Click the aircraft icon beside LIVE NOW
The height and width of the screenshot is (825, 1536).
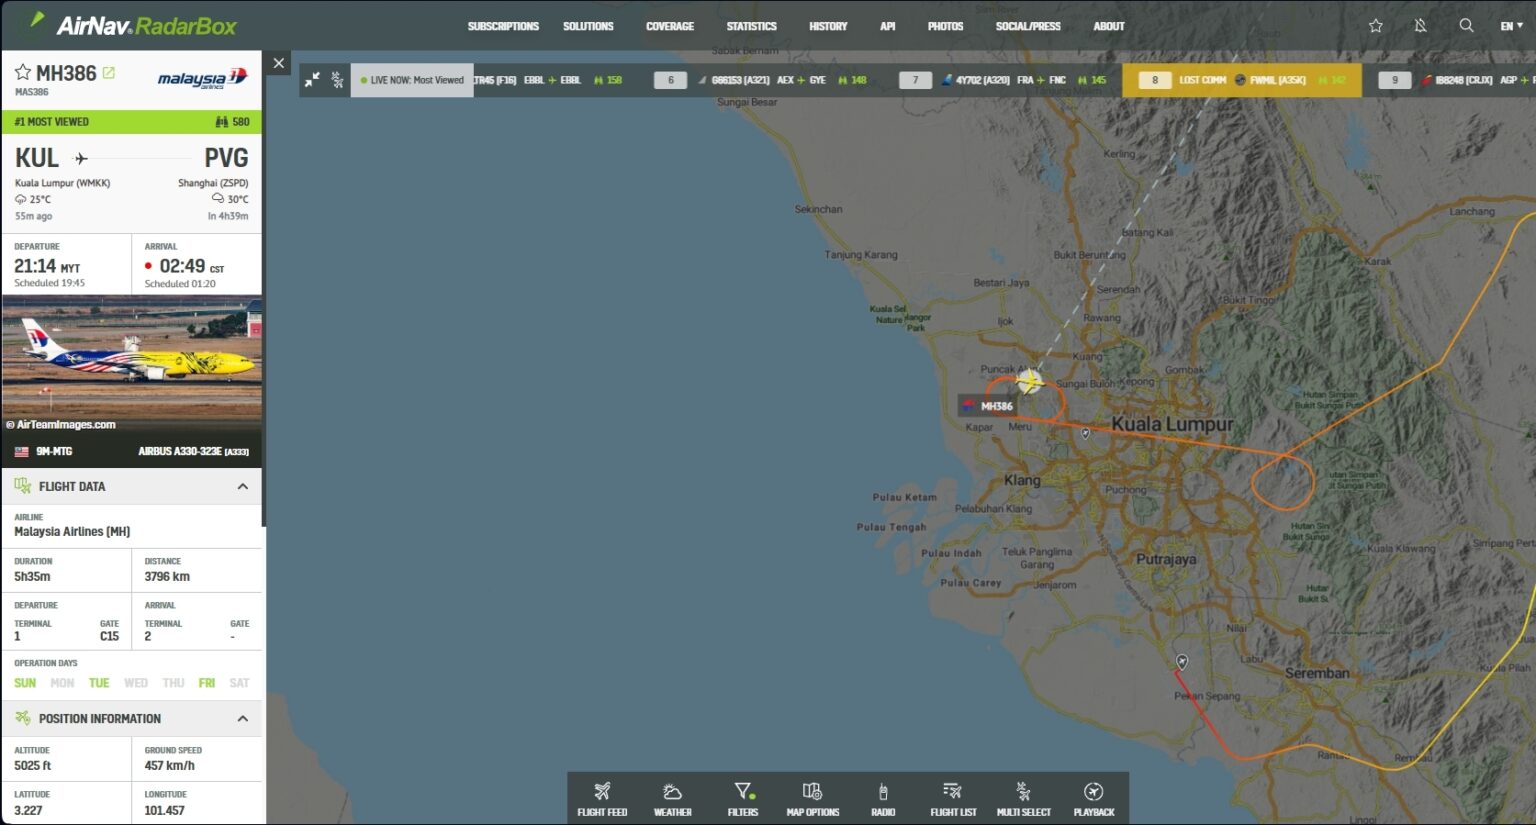coord(337,79)
